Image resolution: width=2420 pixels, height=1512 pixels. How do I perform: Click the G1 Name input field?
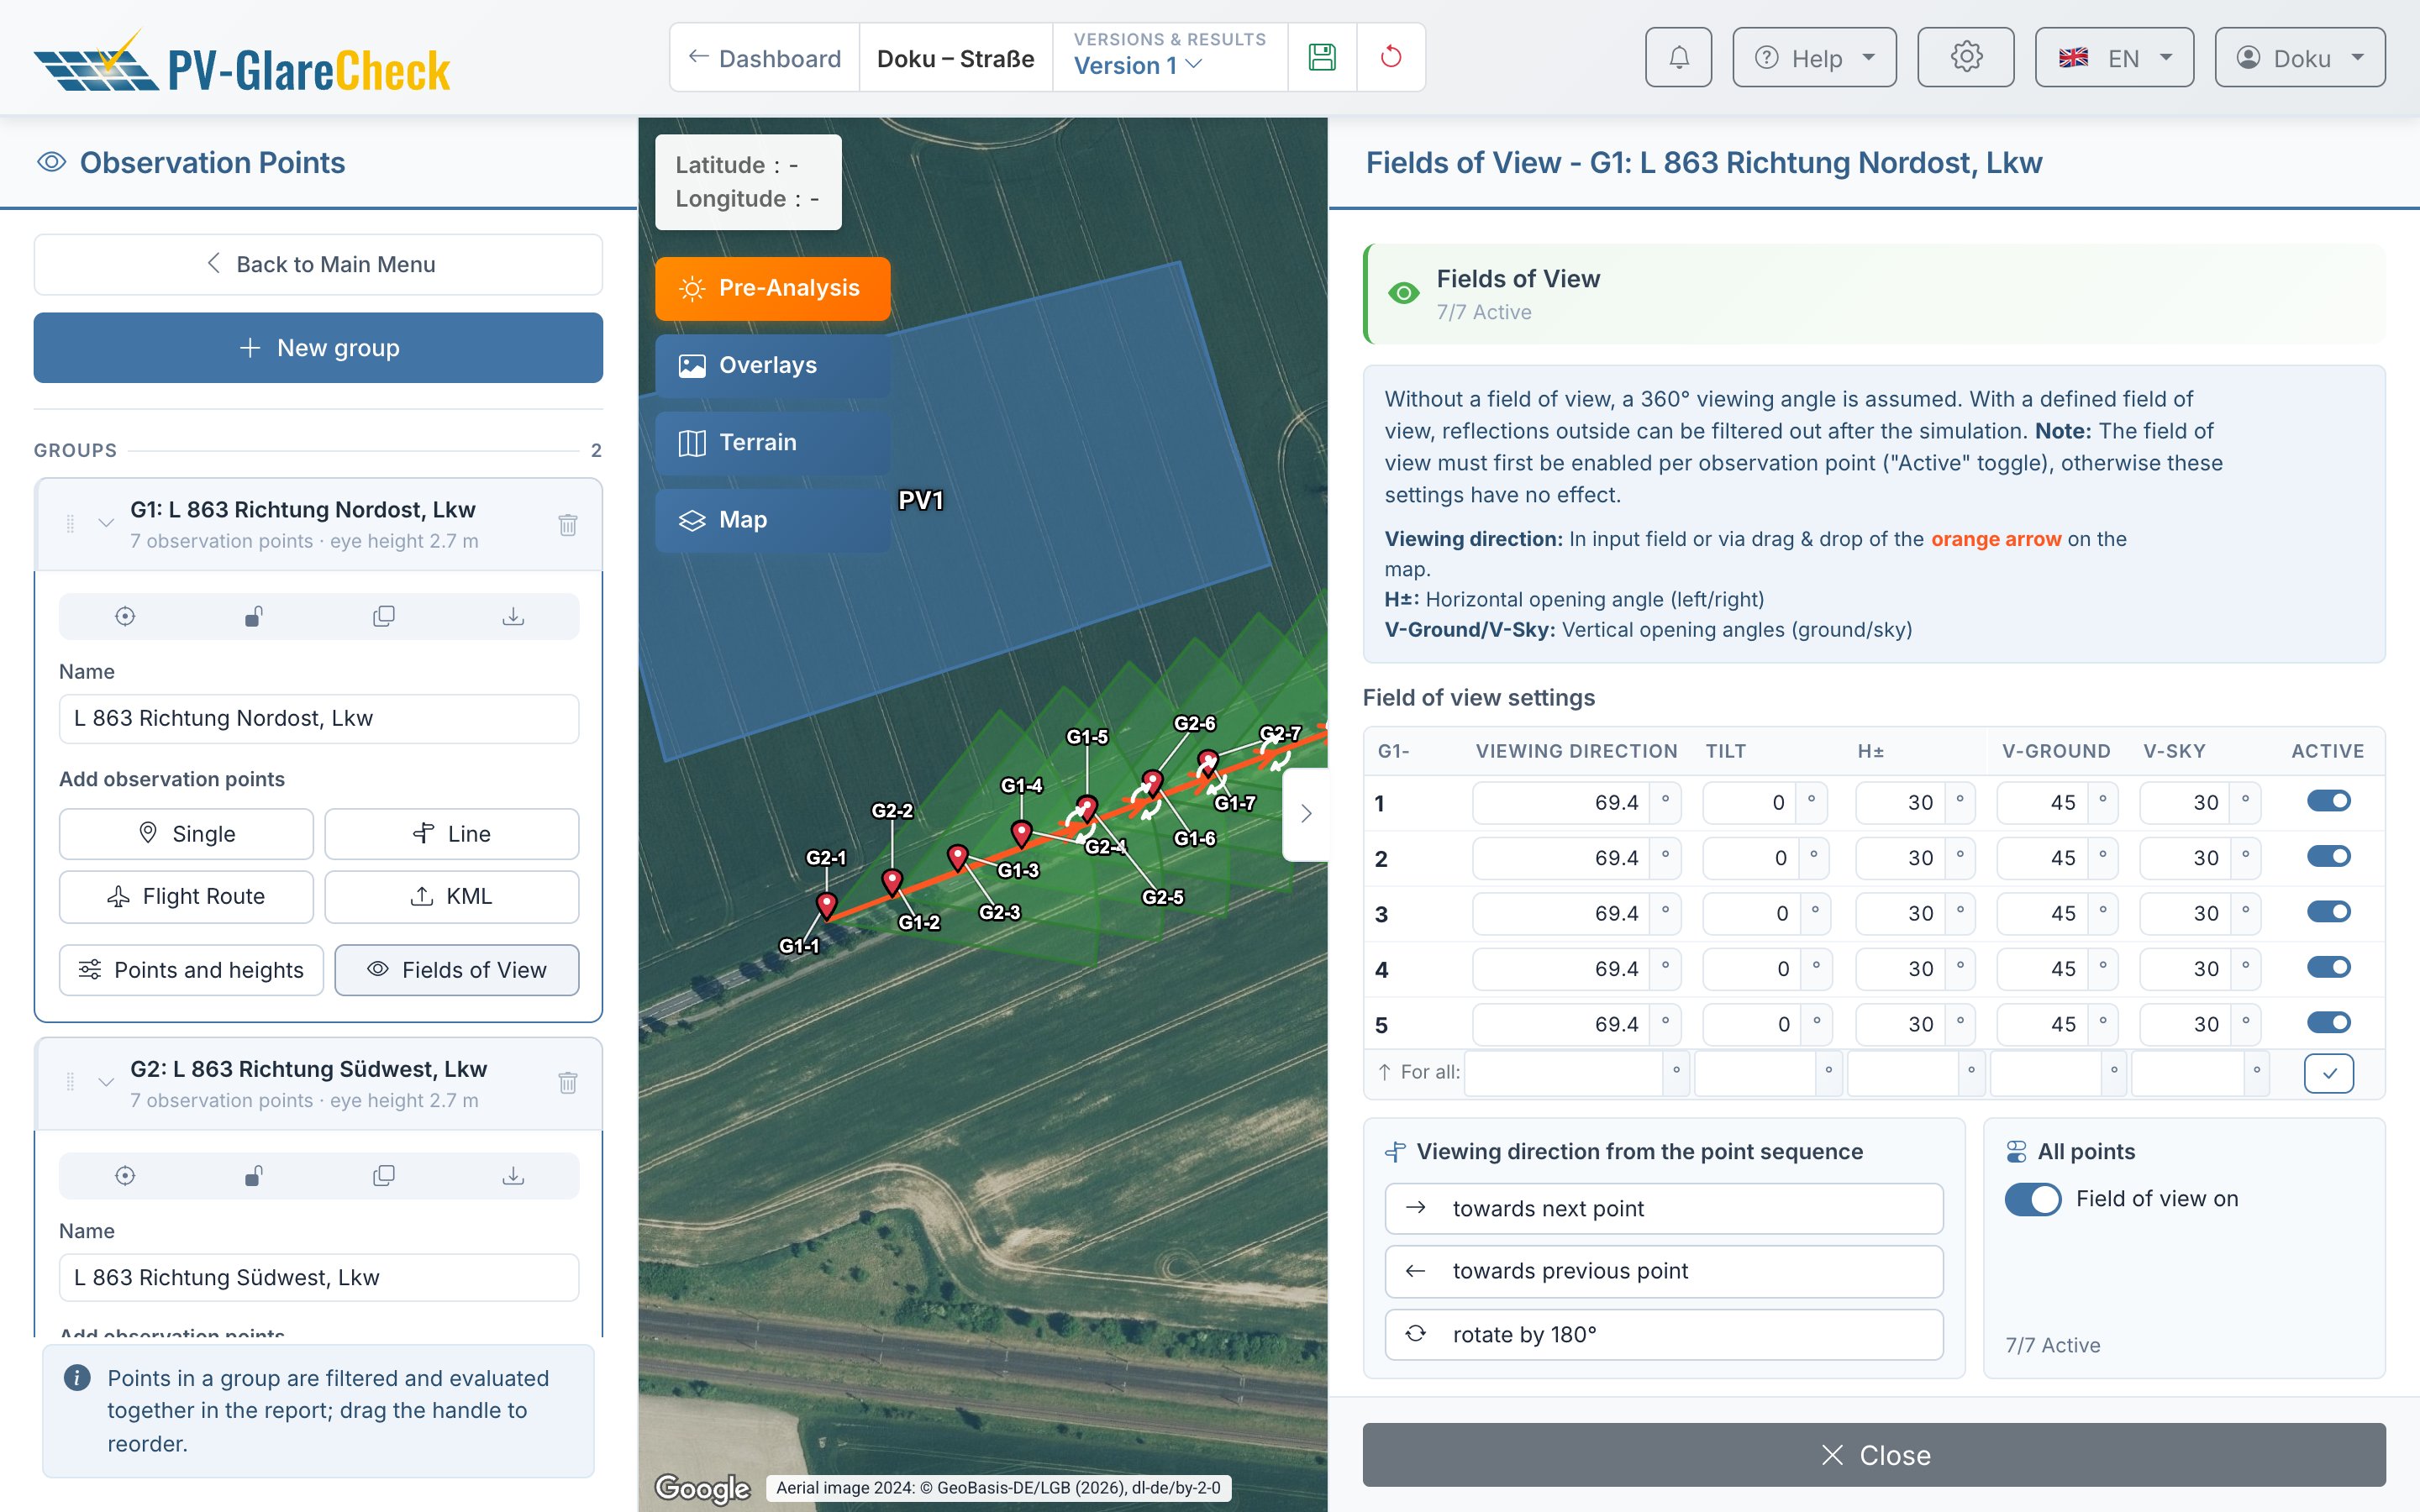[x=318, y=719]
